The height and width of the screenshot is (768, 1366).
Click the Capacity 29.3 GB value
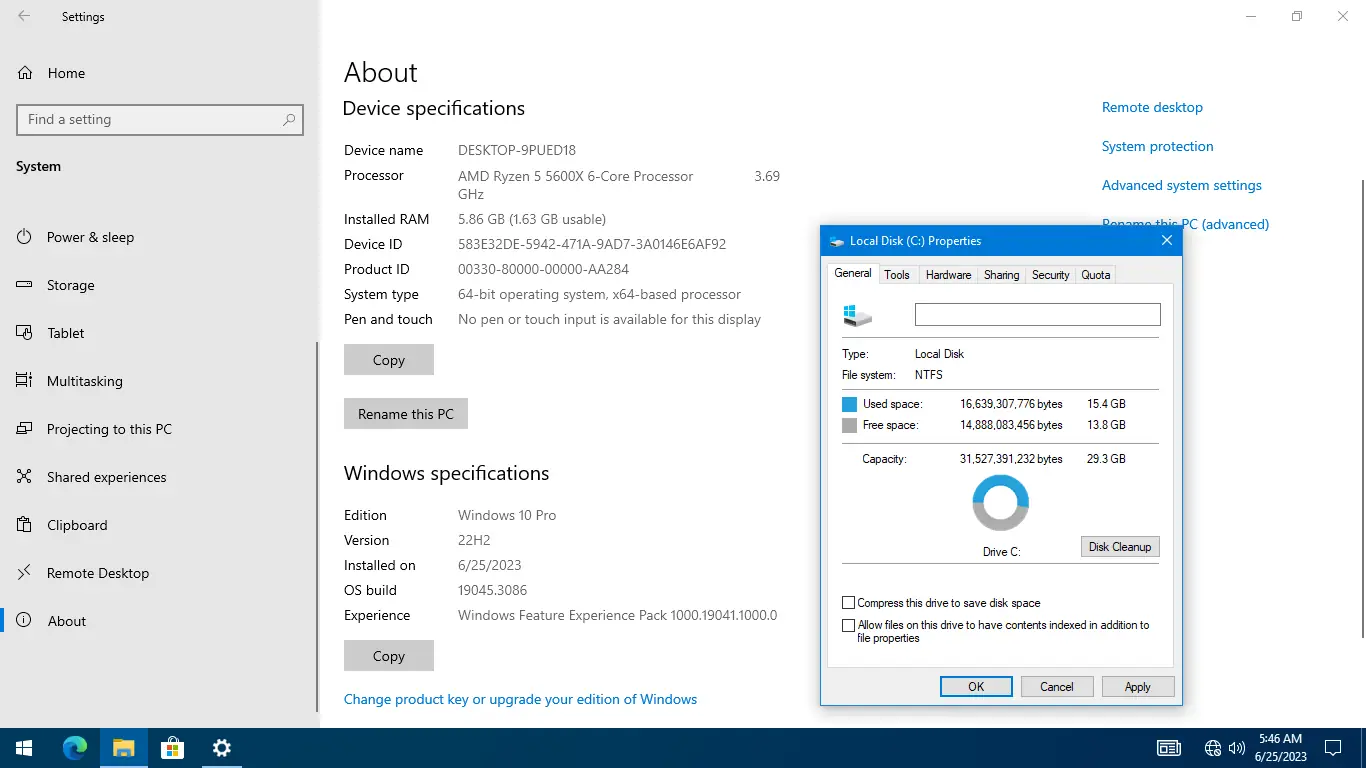1106,459
